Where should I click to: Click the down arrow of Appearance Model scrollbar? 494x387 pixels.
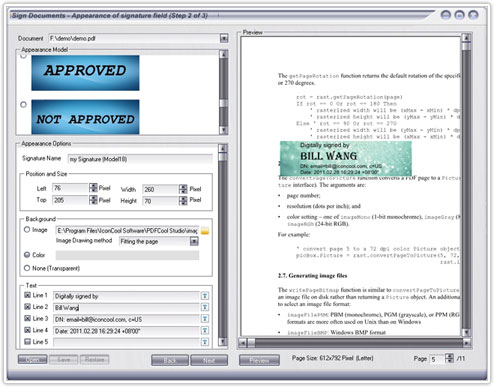click(224, 130)
